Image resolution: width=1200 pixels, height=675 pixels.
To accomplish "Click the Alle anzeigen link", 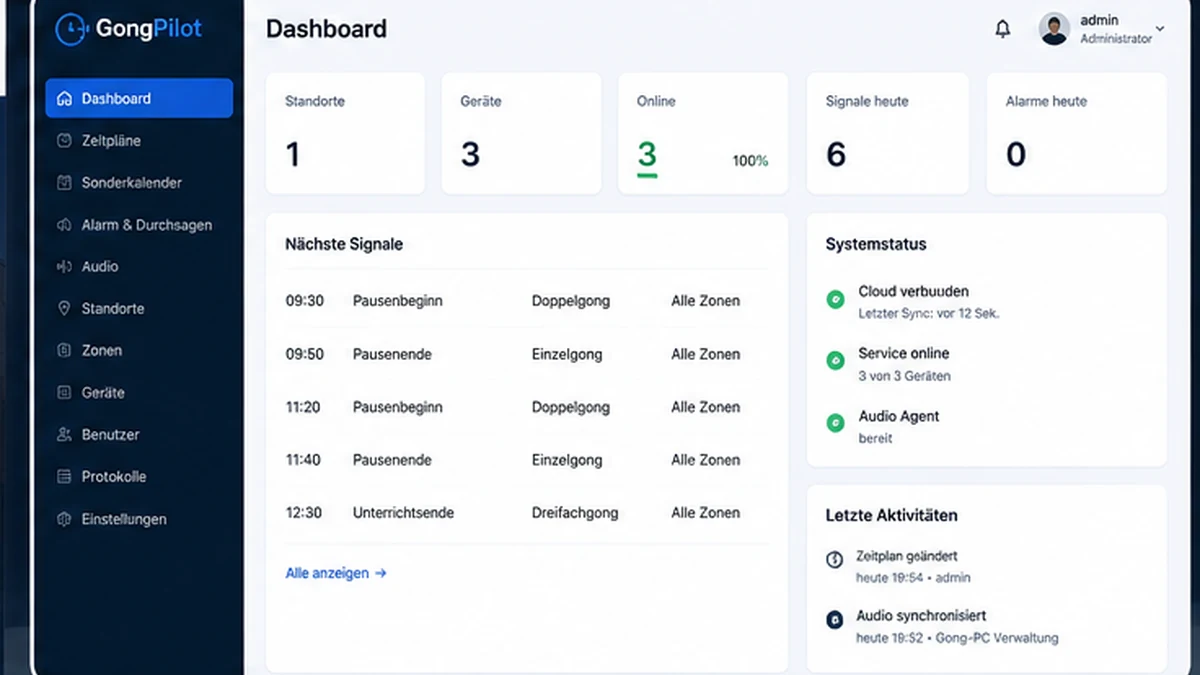I will pyautogui.click(x=336, y=573).
